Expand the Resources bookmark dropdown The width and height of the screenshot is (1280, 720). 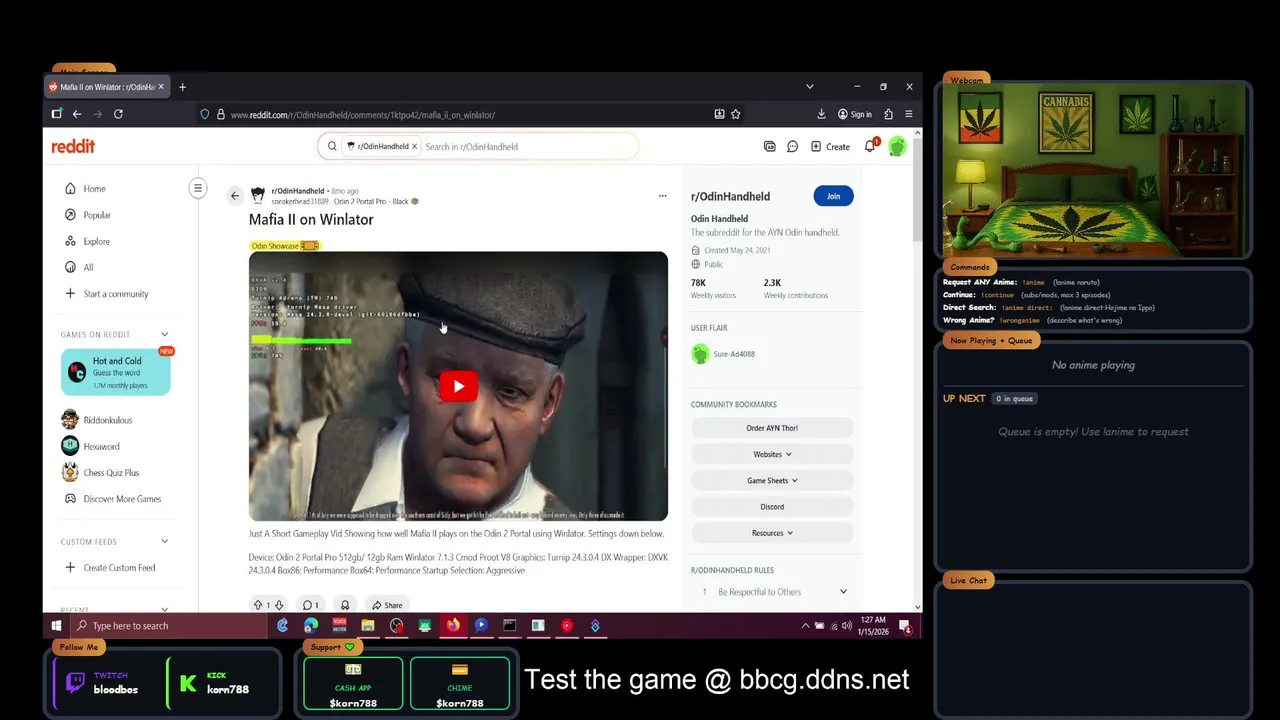(x=772, y=532)
